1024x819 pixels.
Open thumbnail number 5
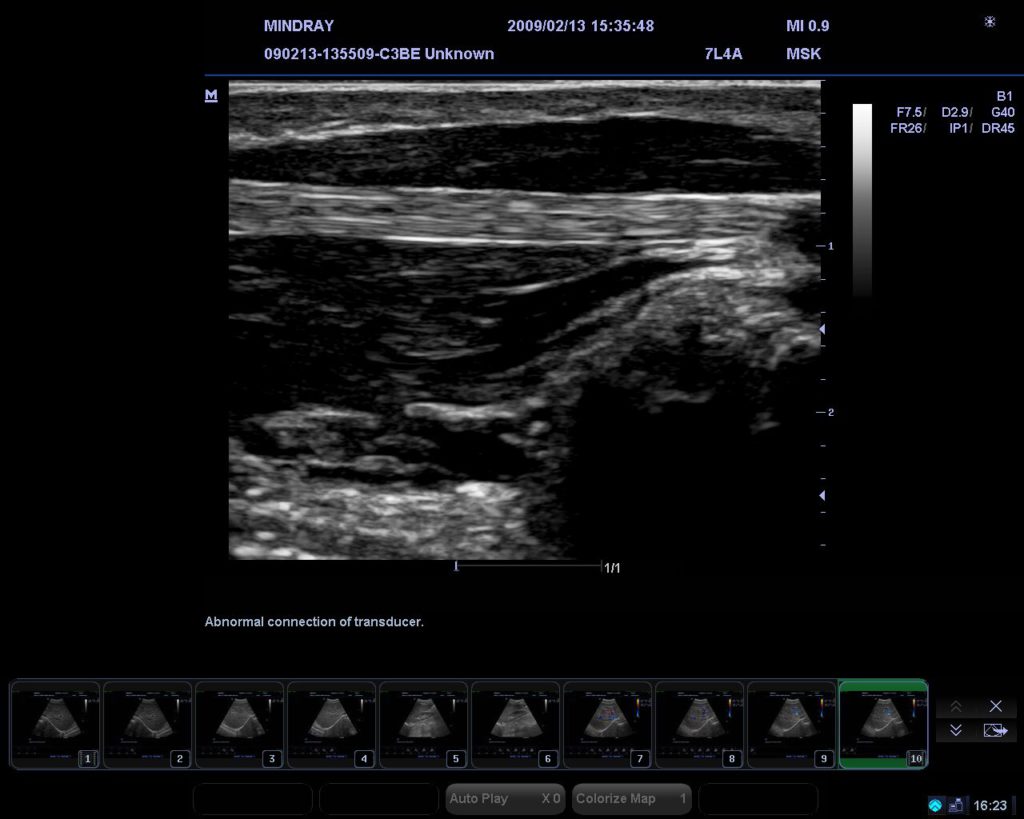[x=424, y=725]
